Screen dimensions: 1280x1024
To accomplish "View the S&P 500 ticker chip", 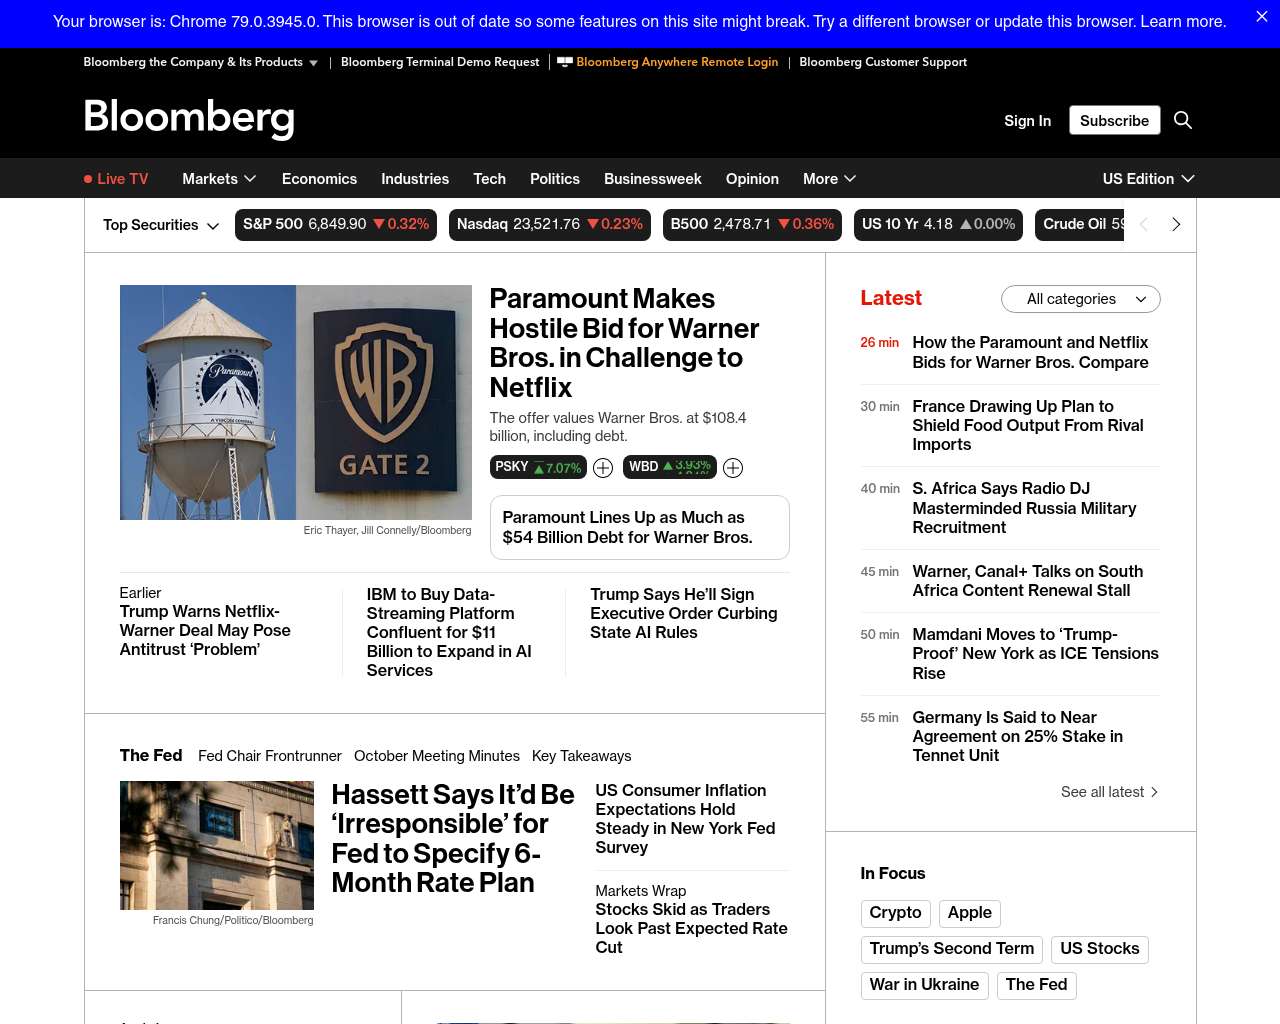I will (335, 225).
